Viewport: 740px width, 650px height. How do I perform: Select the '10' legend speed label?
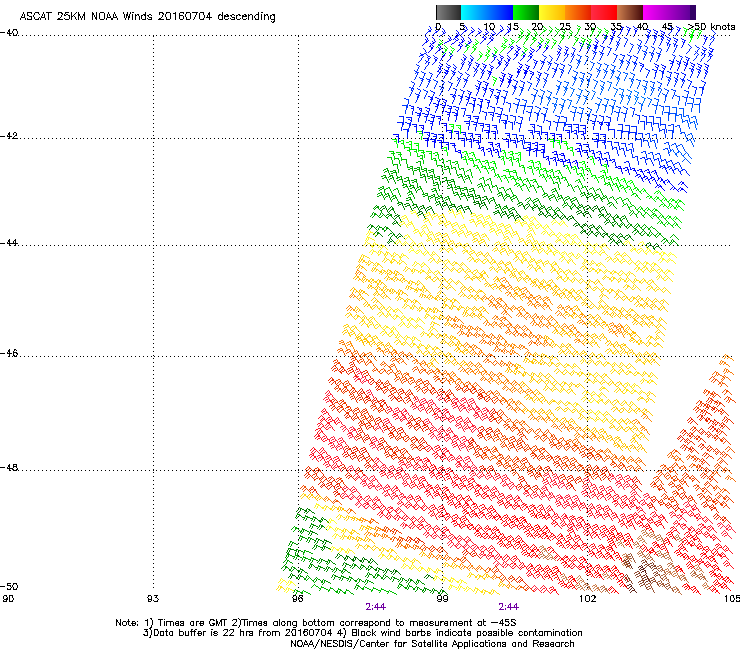(489, 27)
